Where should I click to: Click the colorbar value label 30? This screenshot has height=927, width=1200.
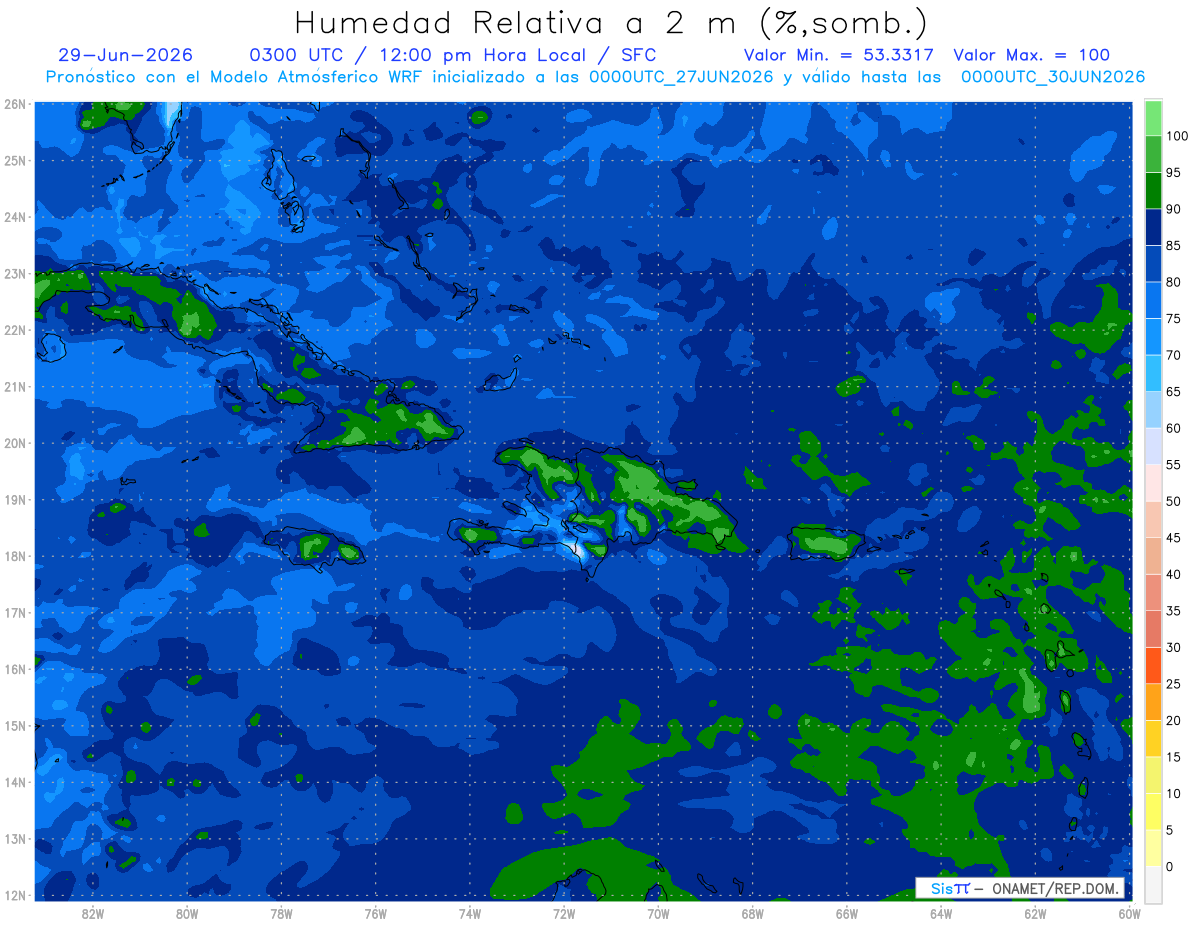pyautogui.click(x=1173, y=647)
